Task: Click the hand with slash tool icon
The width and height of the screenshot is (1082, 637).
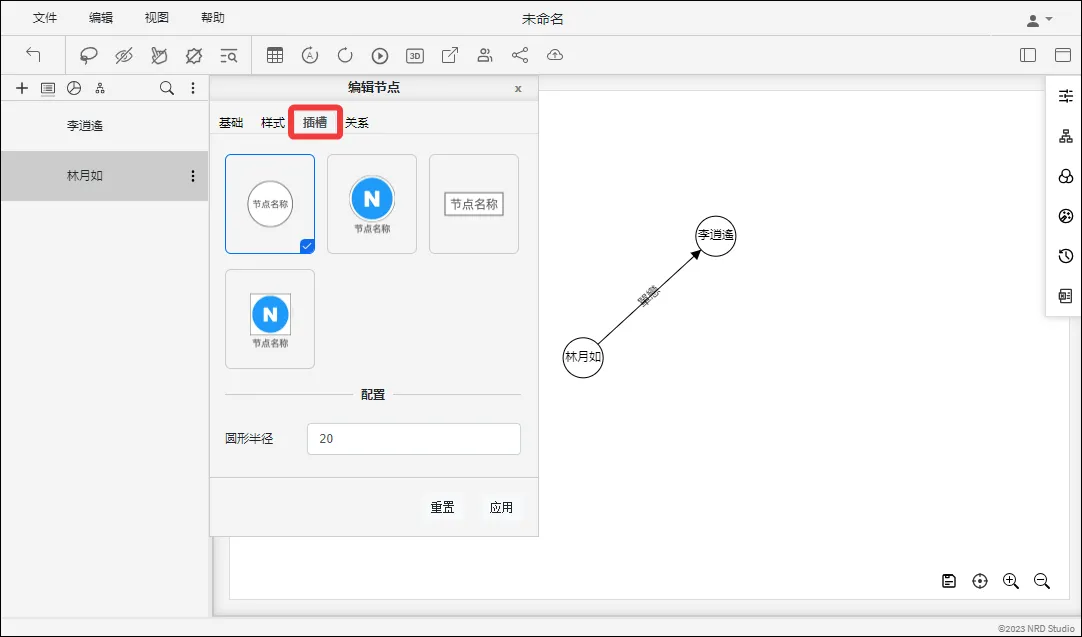Action: tap(159, 55)
